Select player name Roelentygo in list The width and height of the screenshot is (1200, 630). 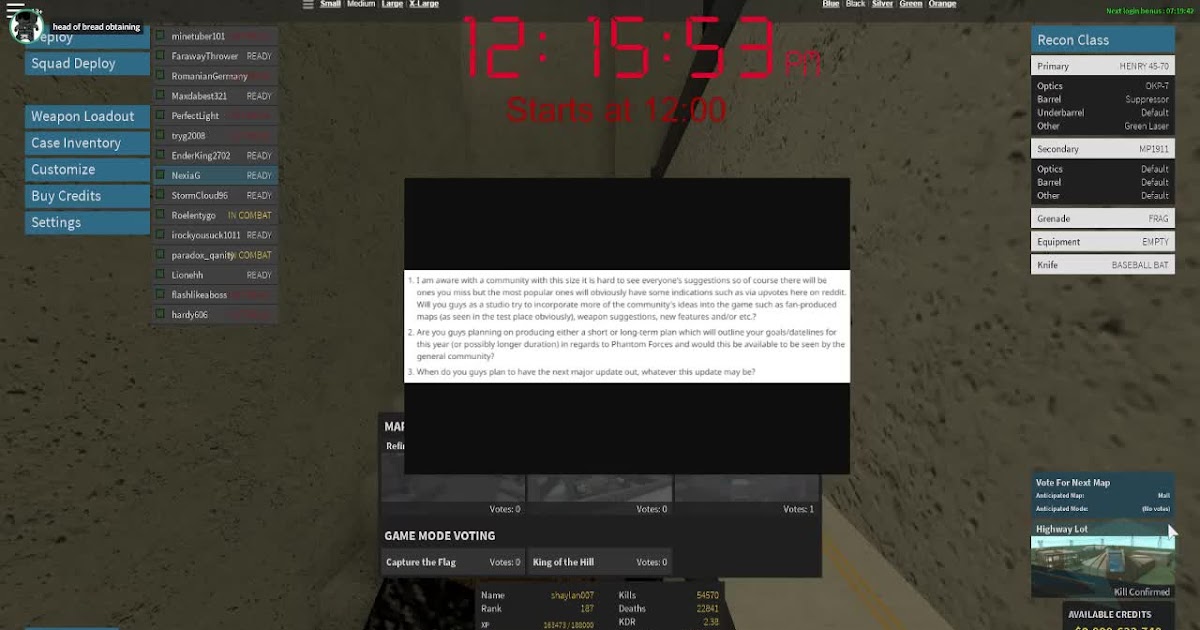[194, 215]
